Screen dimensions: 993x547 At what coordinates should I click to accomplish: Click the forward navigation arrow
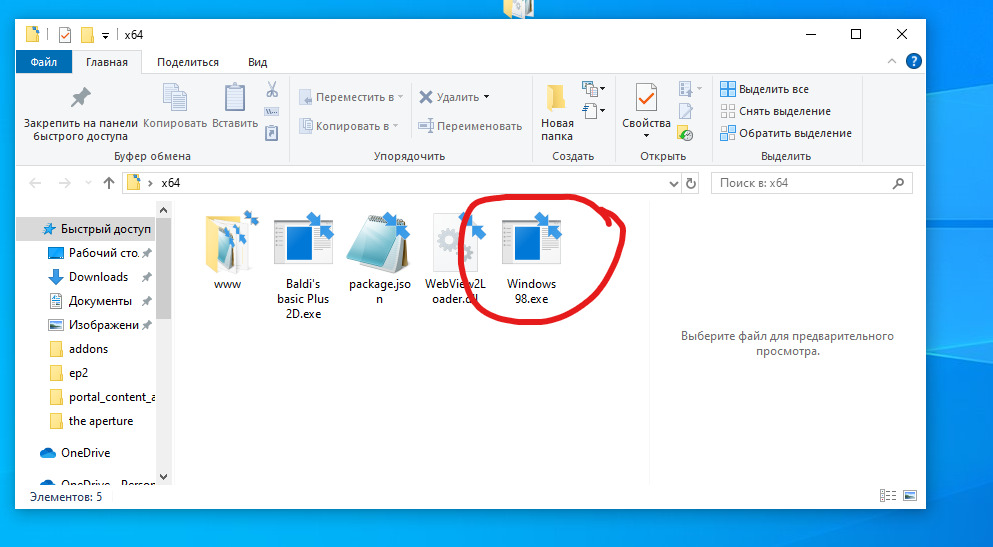click(65, 183)
